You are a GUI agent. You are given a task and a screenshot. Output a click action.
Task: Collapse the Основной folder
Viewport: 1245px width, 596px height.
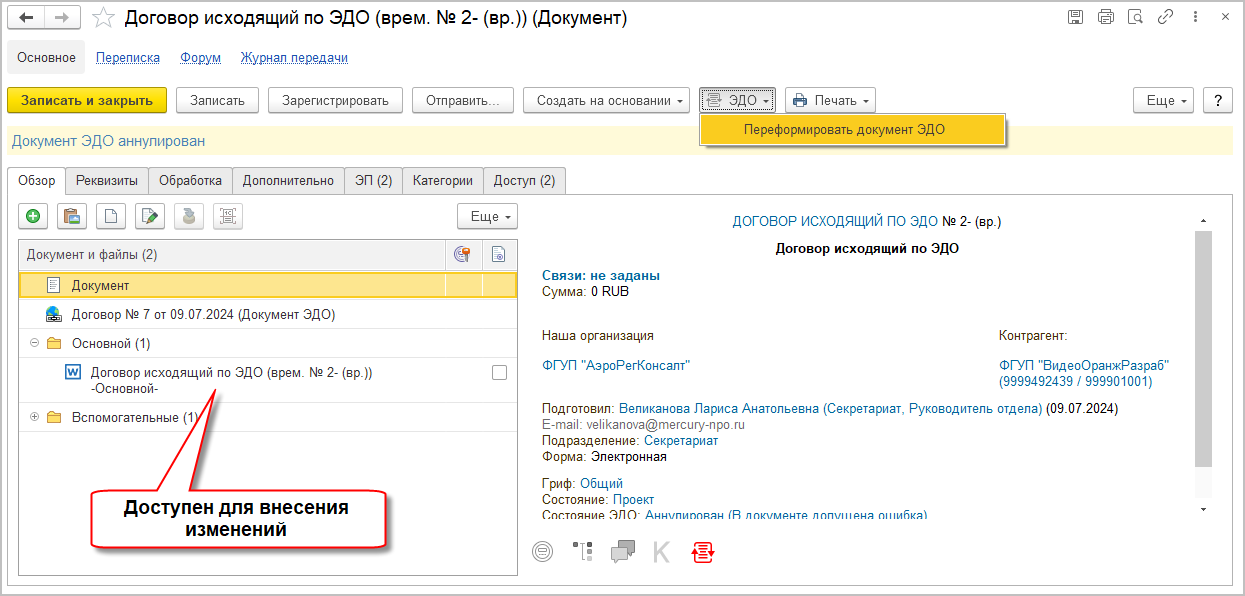(34, 343)
